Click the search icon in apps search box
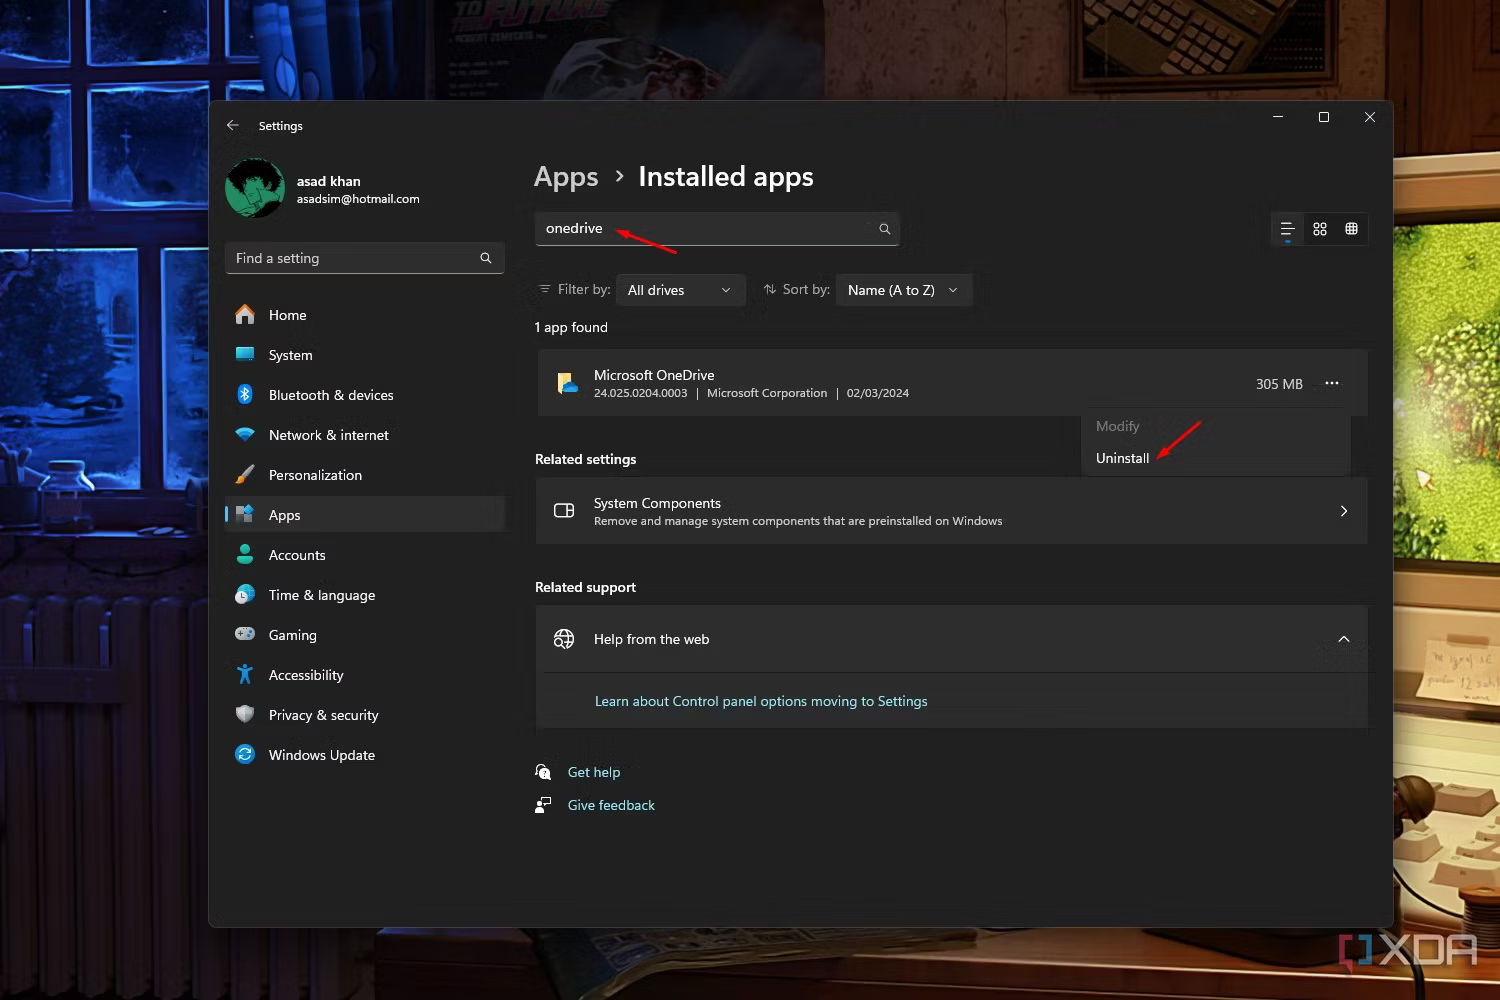 point(884,229)
